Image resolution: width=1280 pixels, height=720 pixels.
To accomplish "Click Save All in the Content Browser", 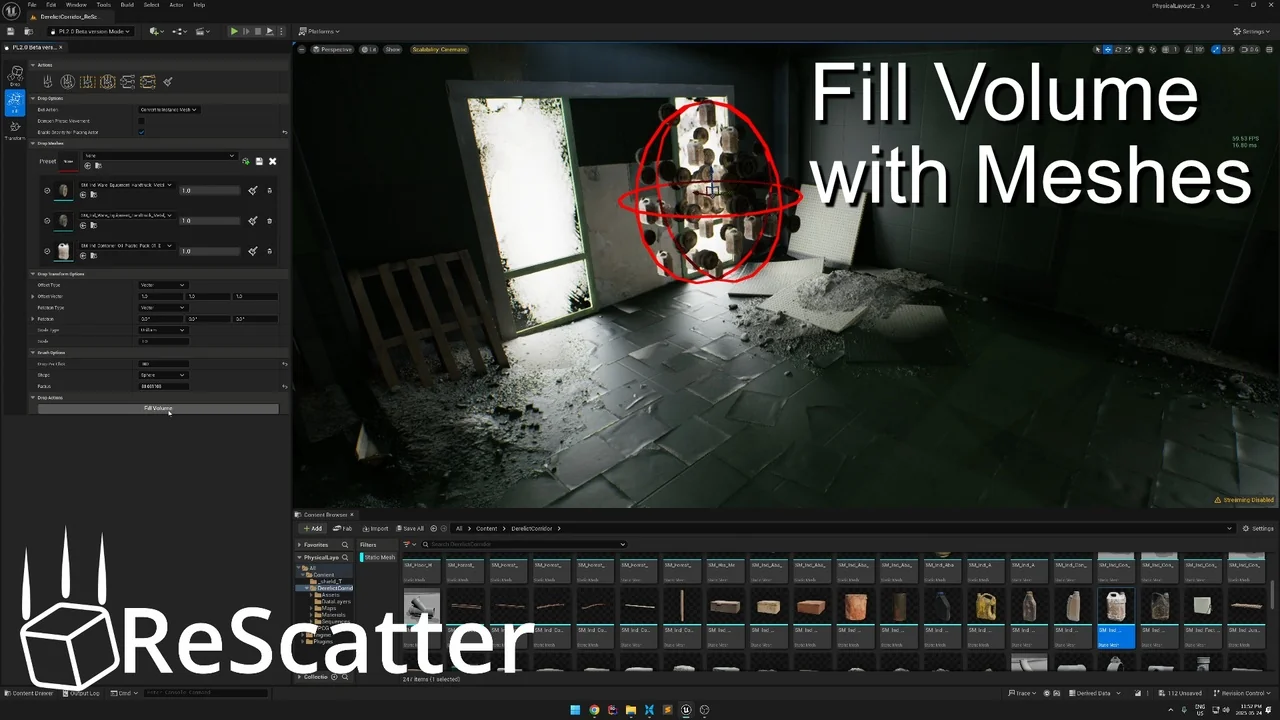I will [x=410, y=528].
